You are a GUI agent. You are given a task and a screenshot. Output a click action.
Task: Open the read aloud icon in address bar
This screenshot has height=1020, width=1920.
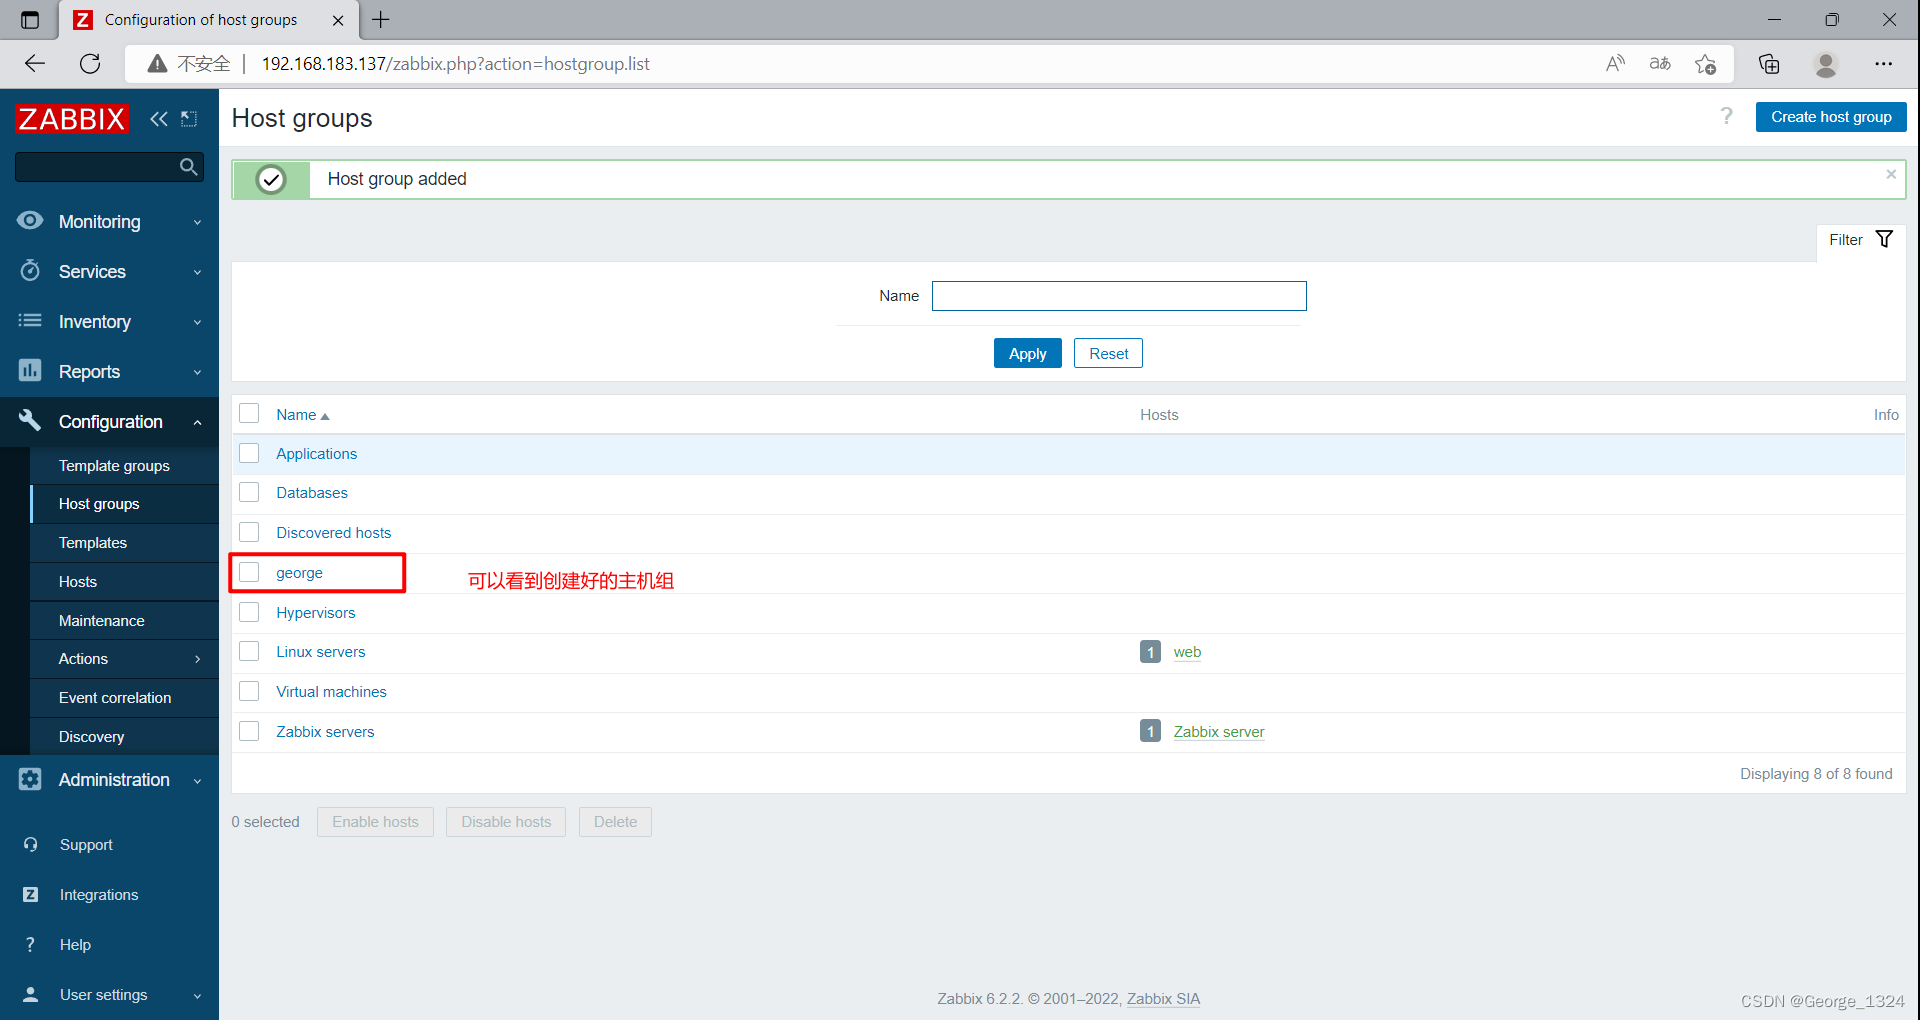(x=1615, y=64)
